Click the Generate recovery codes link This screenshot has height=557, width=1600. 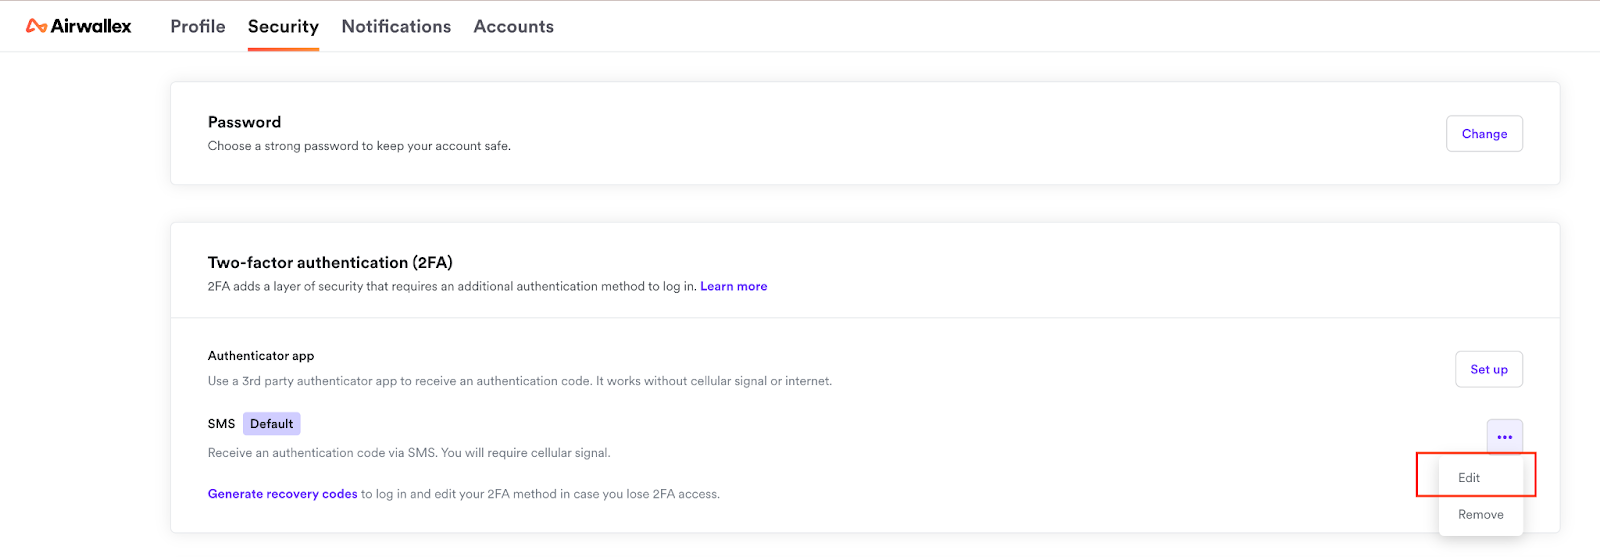[282, 494]
